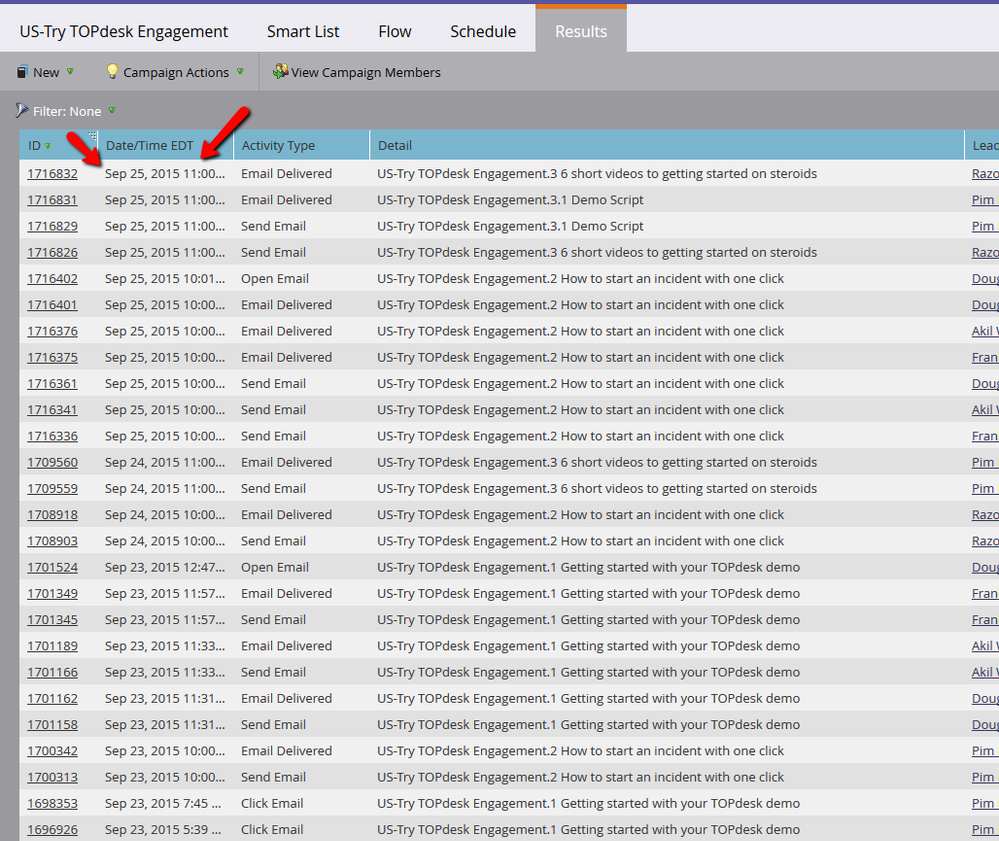Open activity ID 1701524
999x841 pixels.
coord(52,567)
